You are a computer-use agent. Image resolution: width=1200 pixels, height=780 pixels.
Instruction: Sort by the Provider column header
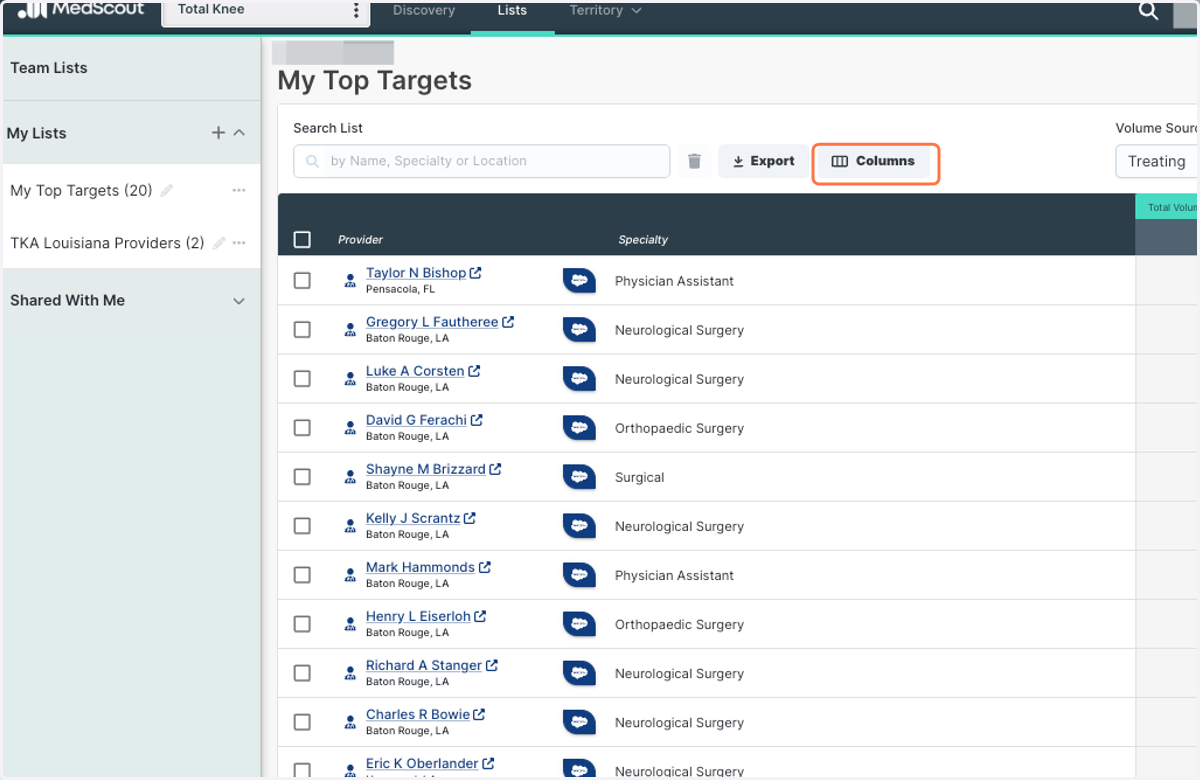[360, 240]
